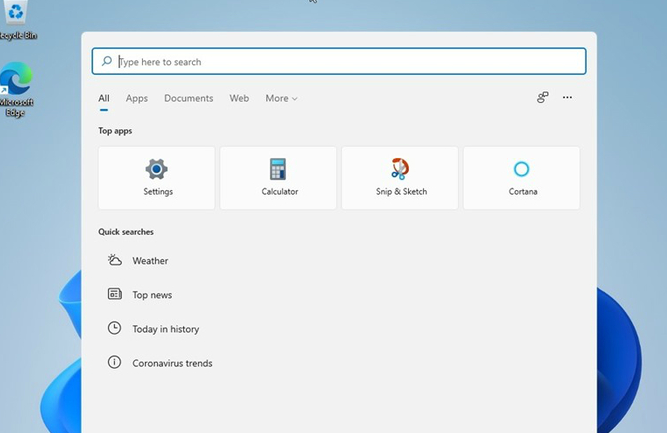Open the Snip & Sketch tile
The height and width of the screenshot is (433, 667).
[400, 178]
